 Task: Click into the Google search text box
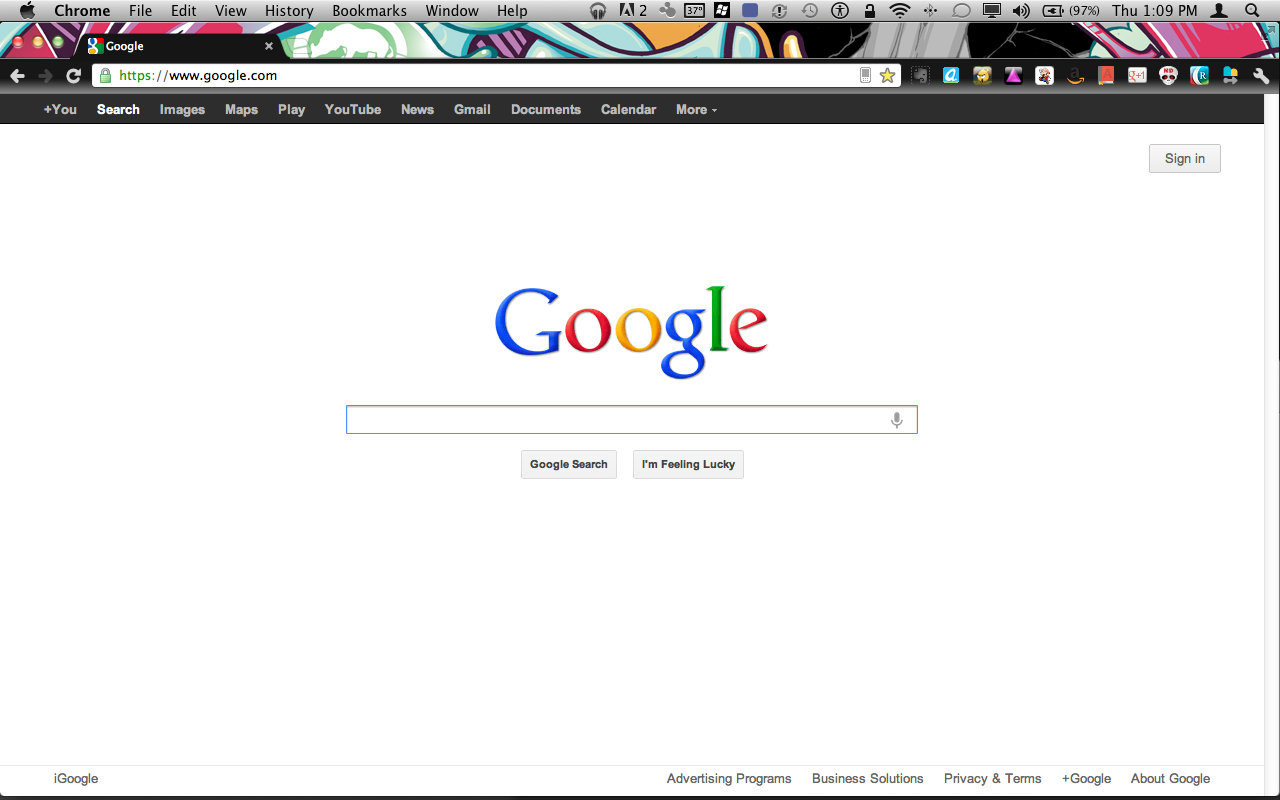click(x=631, y=420)
